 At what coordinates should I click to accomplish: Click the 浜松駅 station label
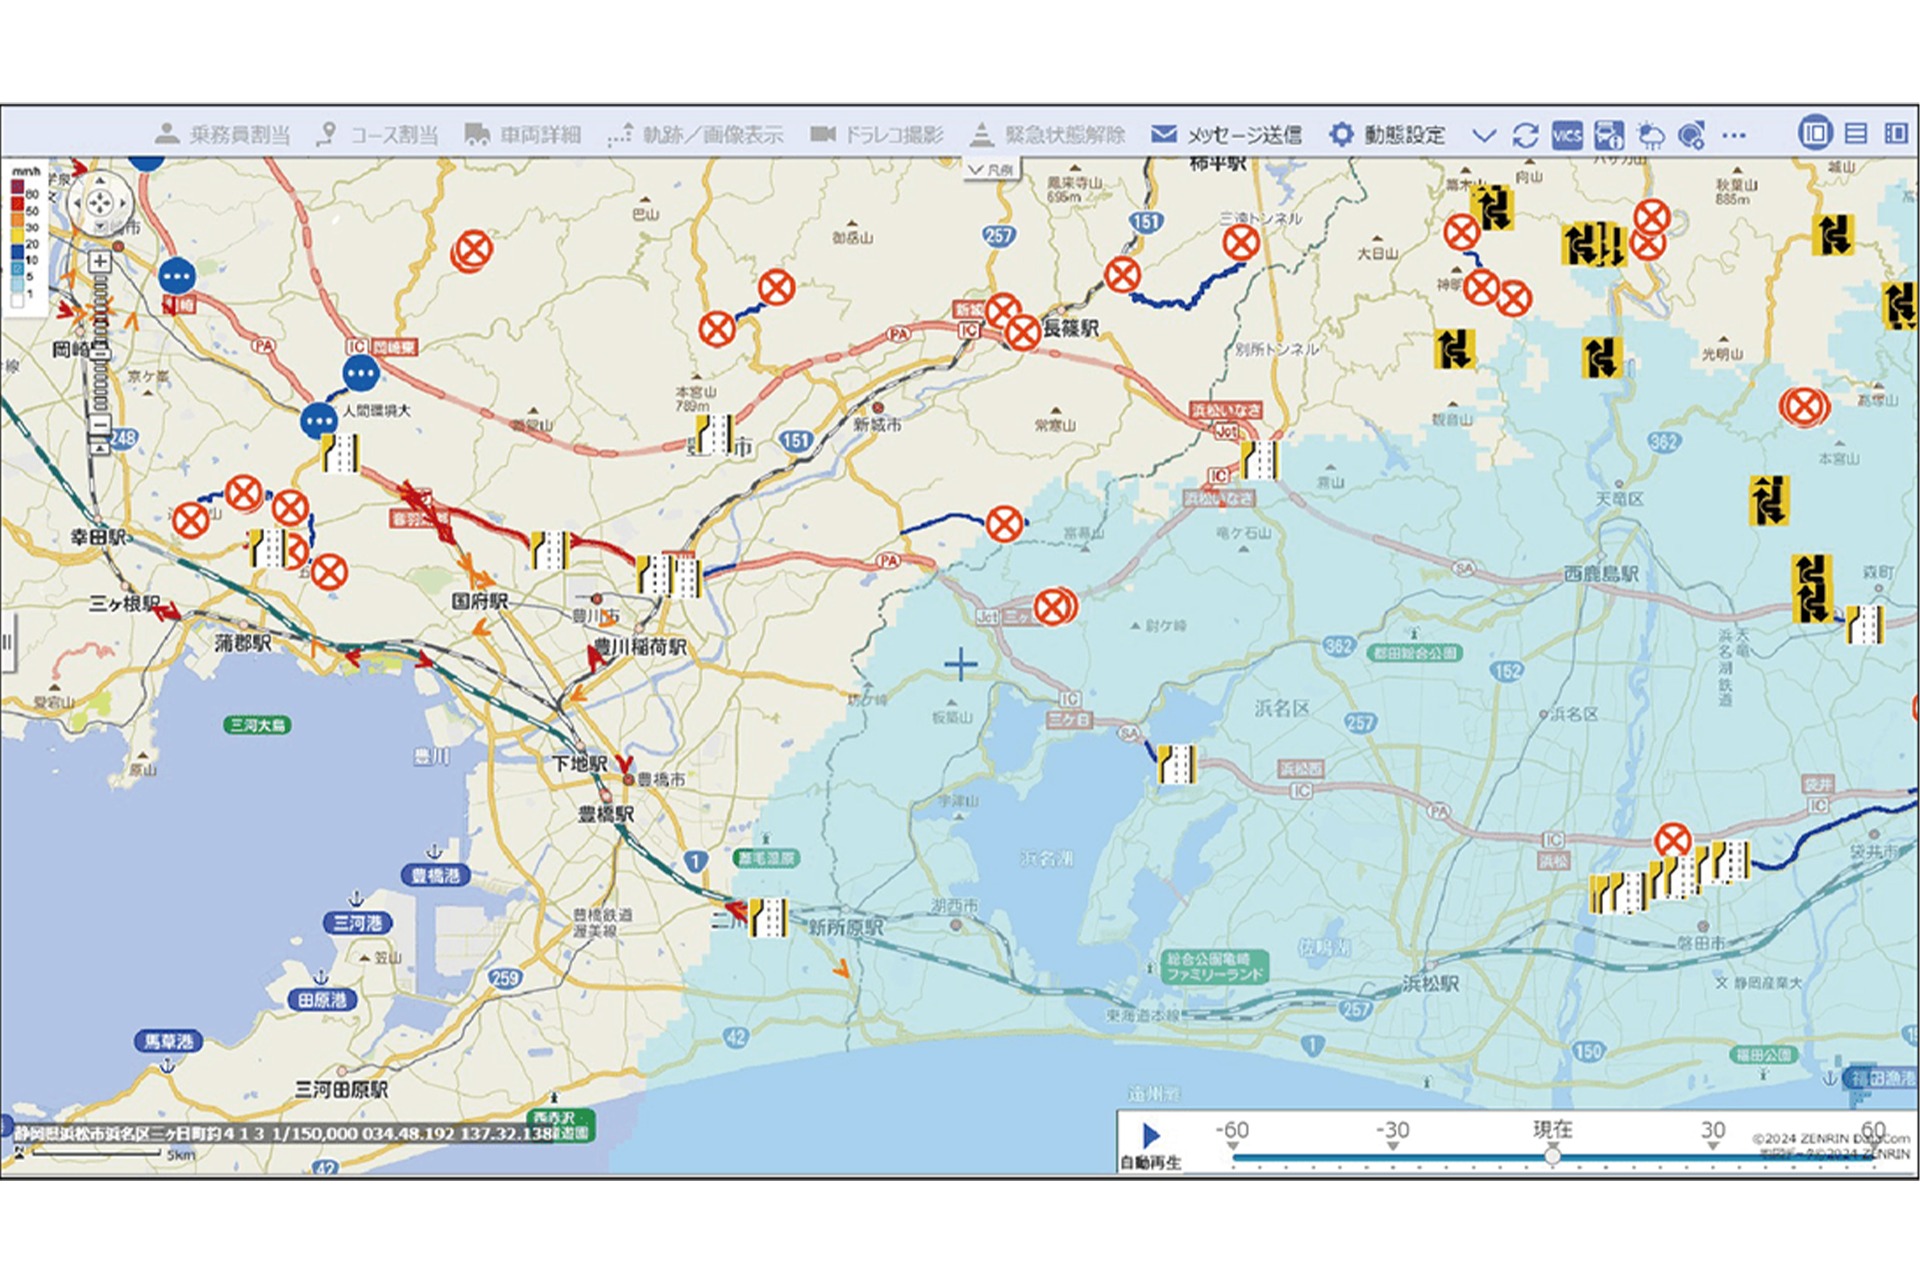pyautogui.click(x=1430, y=984)
